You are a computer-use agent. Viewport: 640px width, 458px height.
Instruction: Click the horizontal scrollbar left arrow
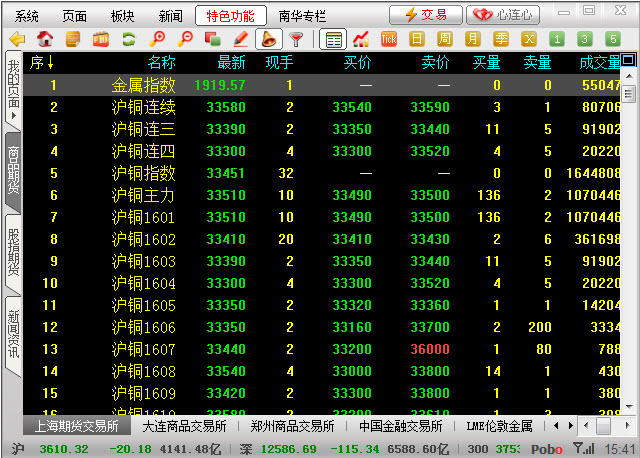[587, 426]
